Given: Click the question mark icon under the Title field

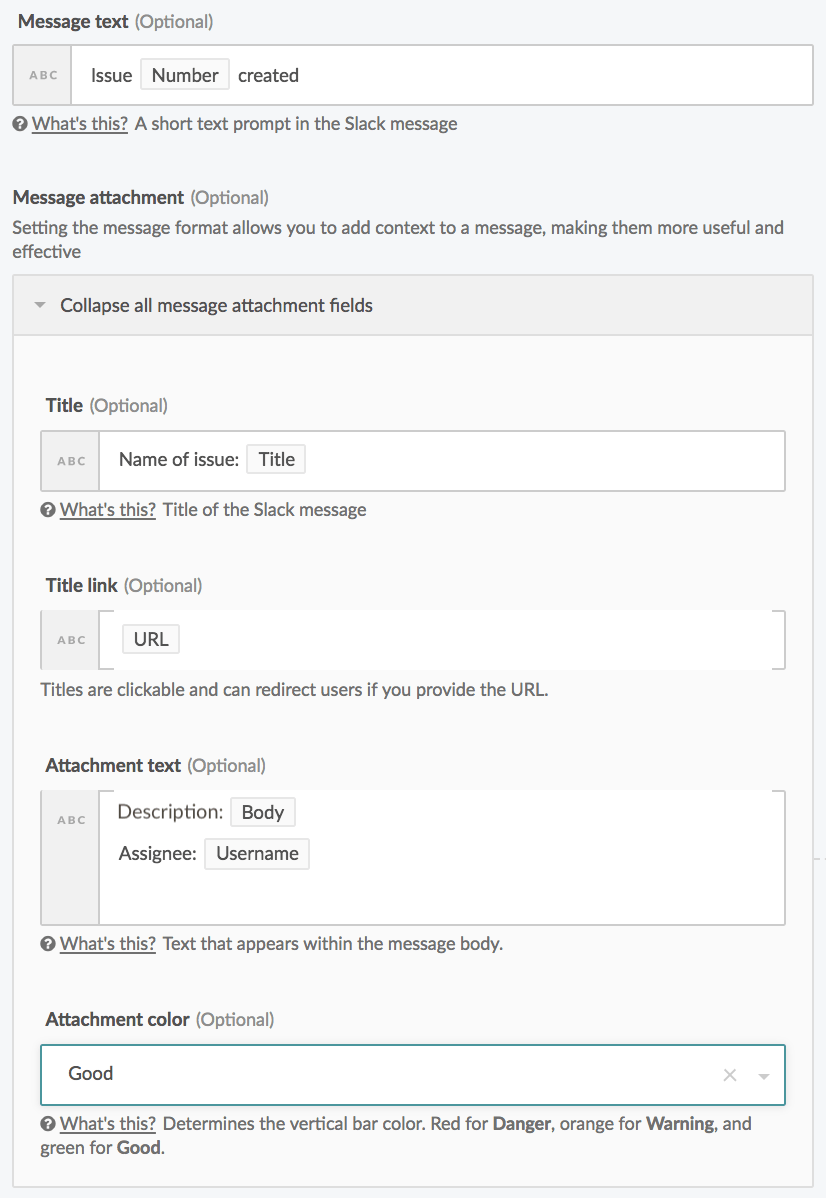Looking at the screenshot, I should 47,509.
